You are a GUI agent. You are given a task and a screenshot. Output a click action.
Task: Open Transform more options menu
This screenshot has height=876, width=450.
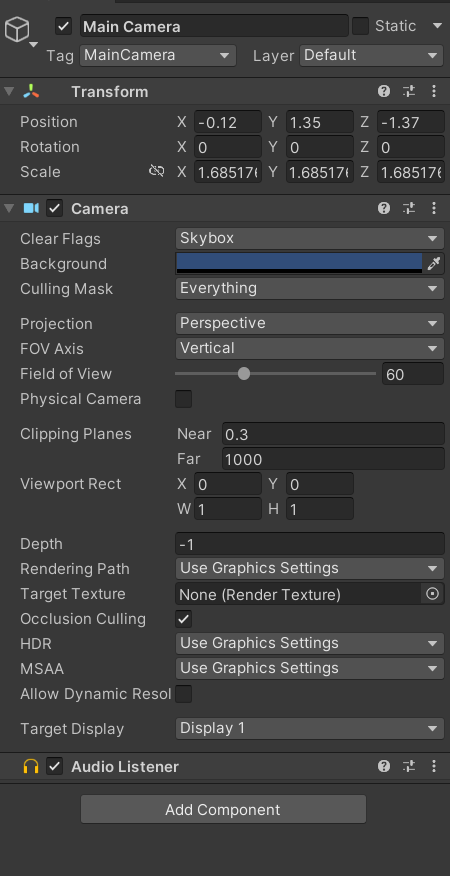[x=434, y=92]
